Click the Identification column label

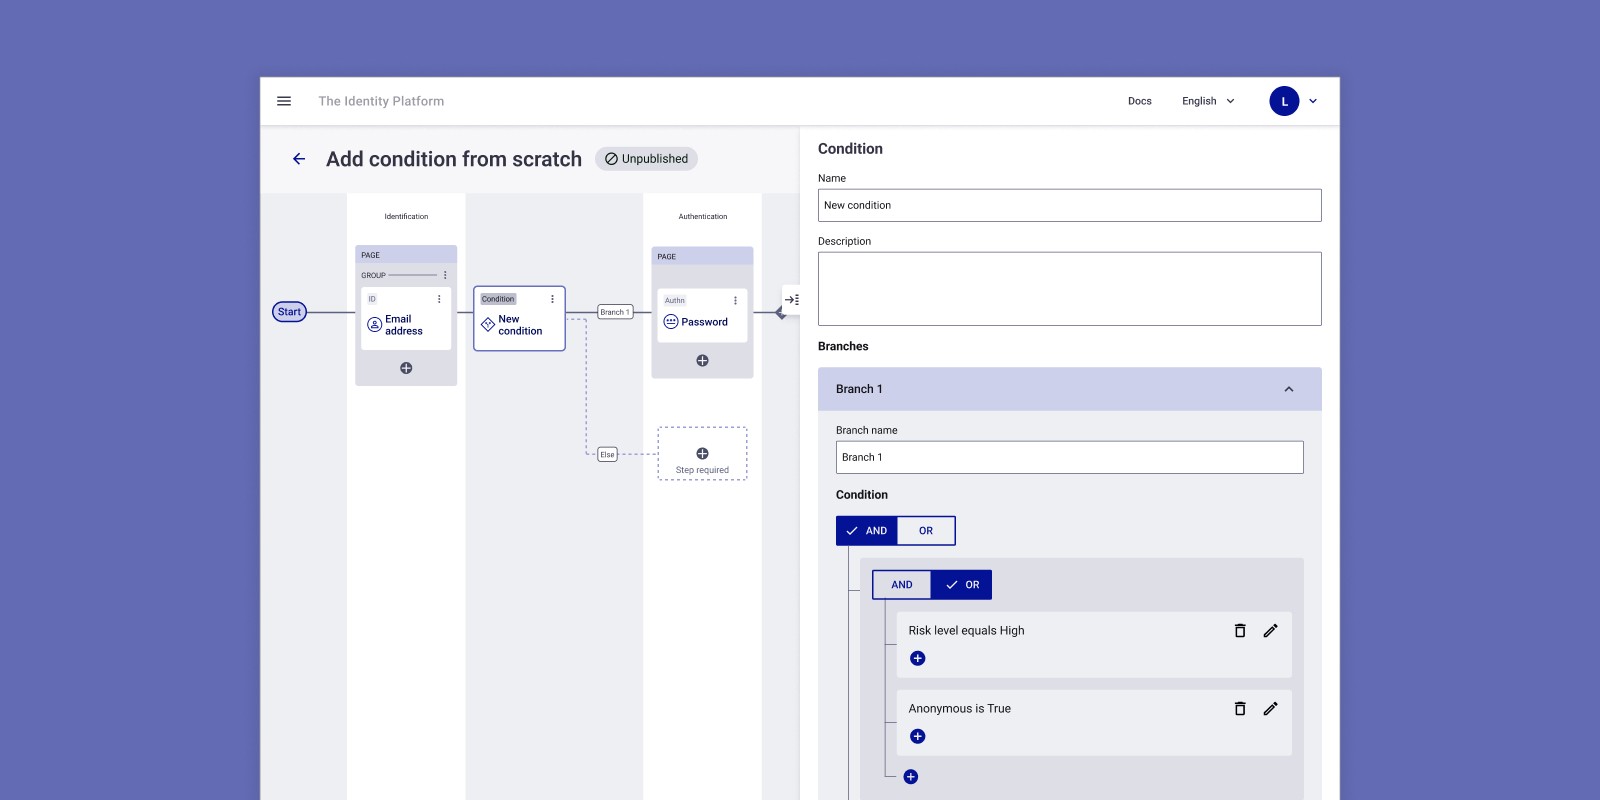(x=406, y=216)
